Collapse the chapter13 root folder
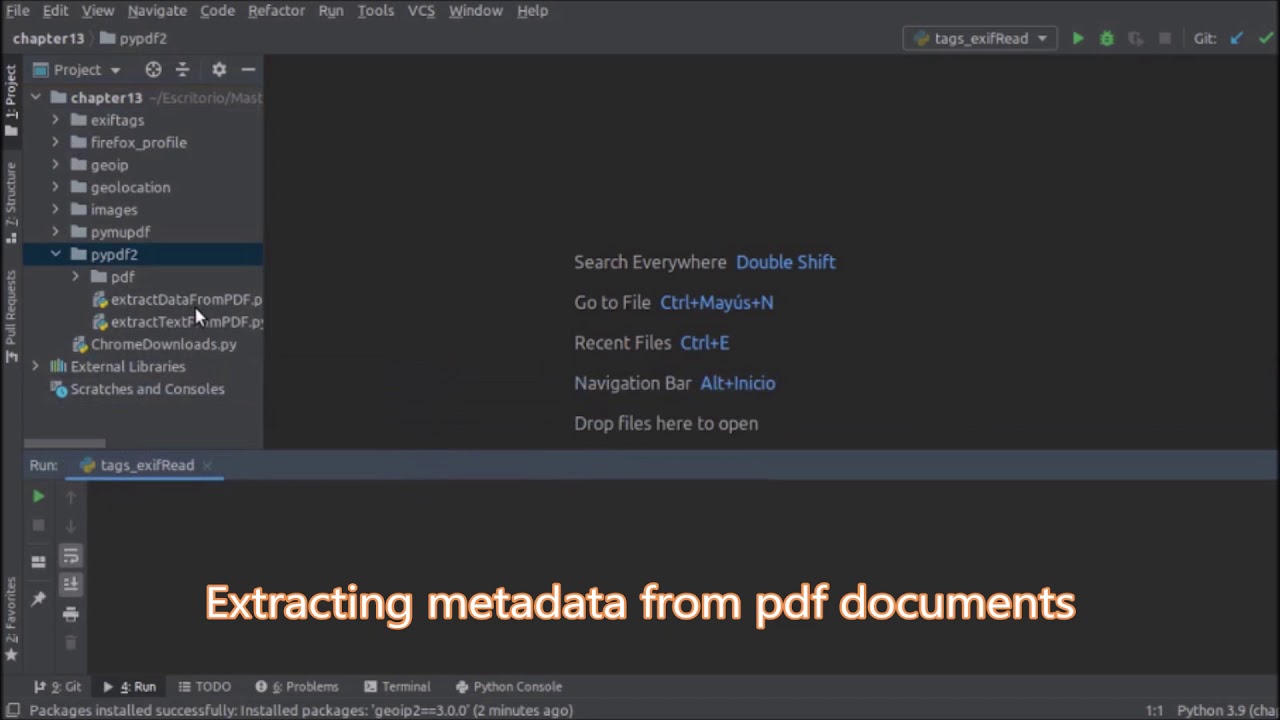Screen dimensions: 1280x720 point(36,97)
